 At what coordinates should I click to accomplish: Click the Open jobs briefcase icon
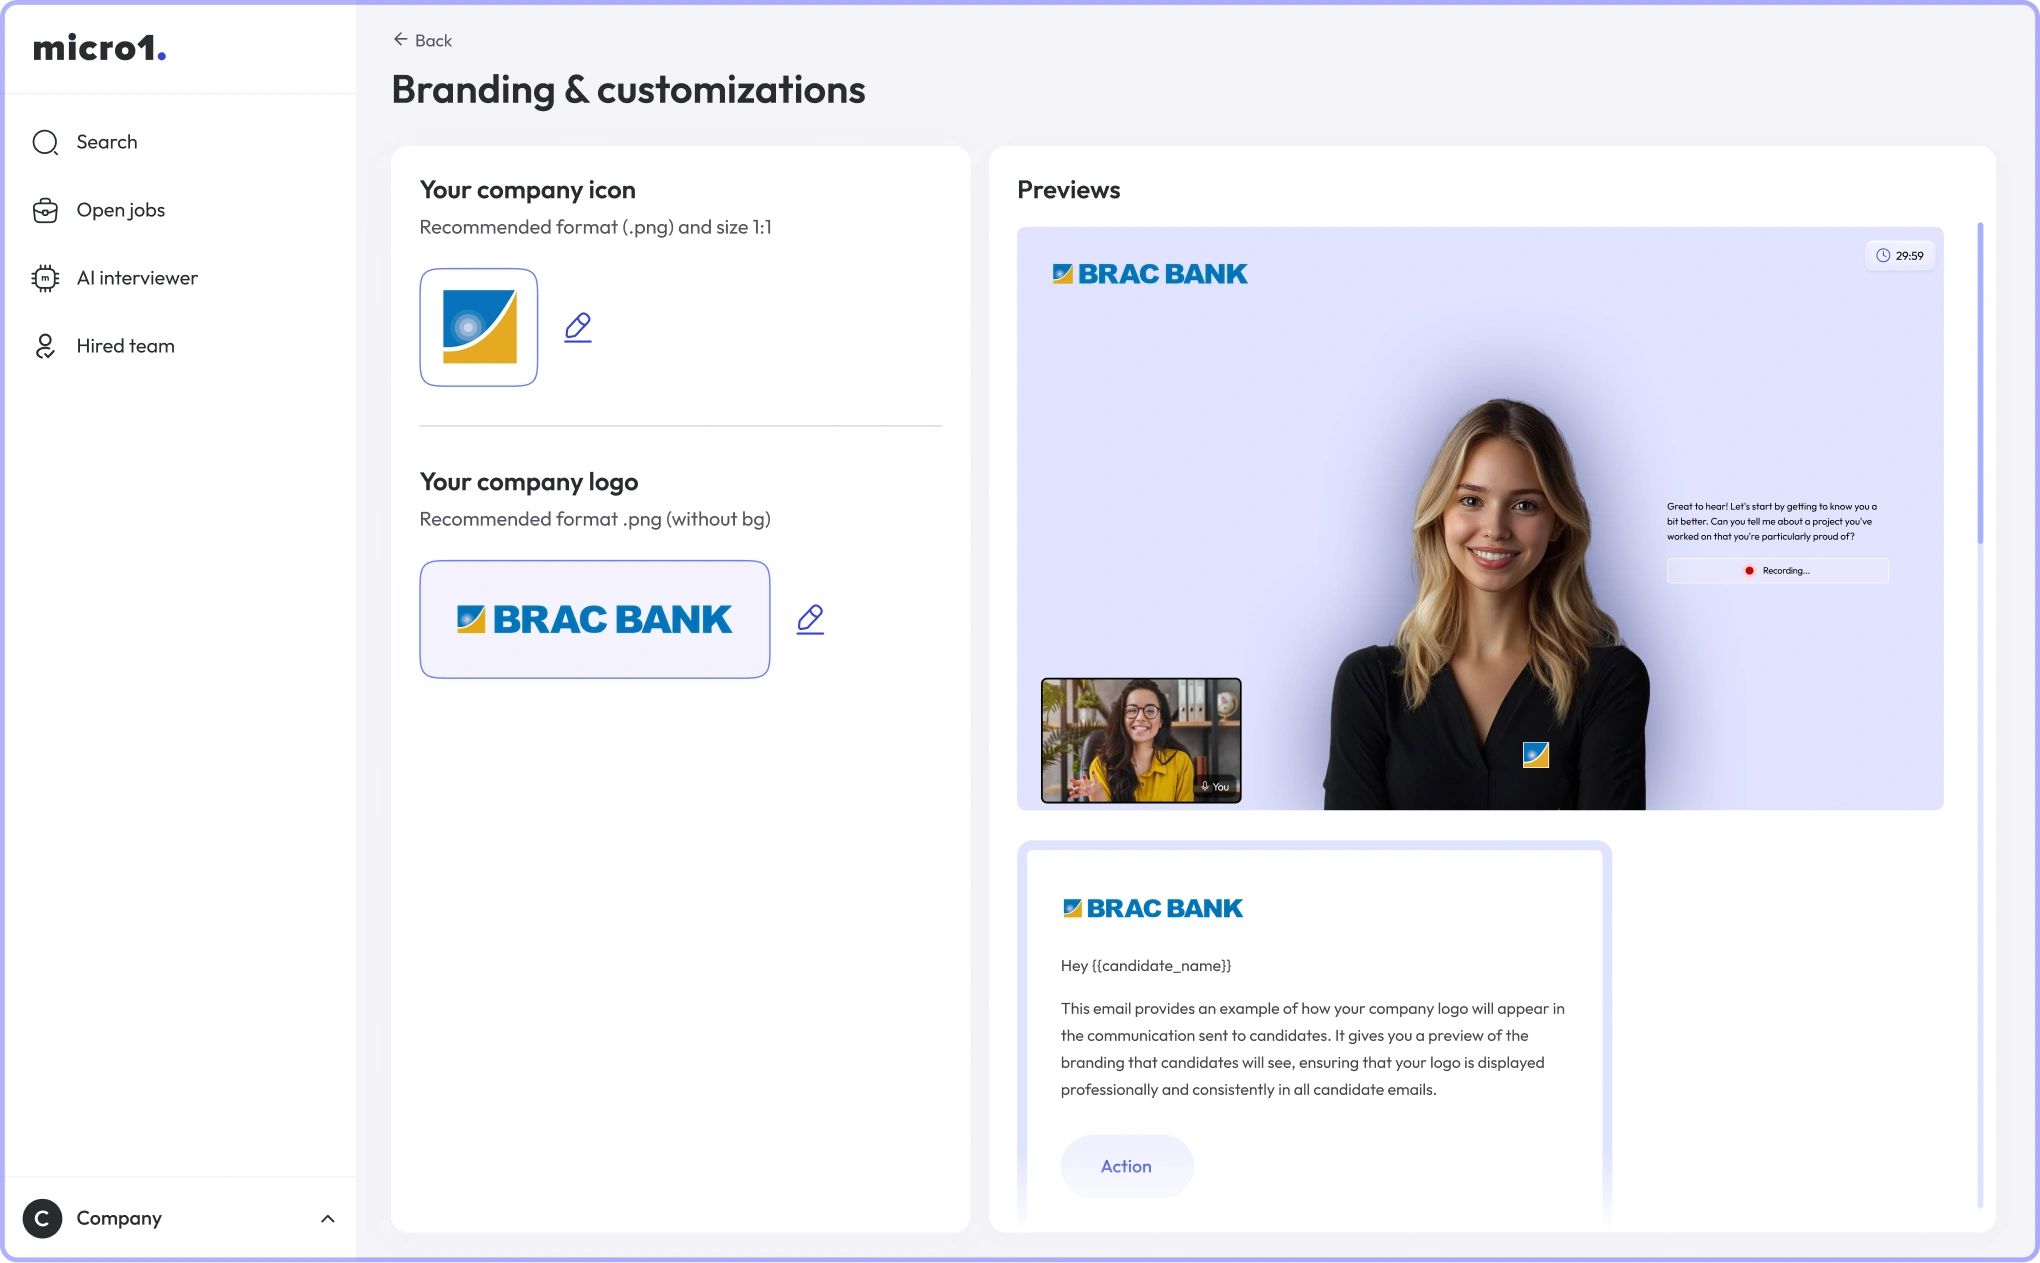[45, 211]
